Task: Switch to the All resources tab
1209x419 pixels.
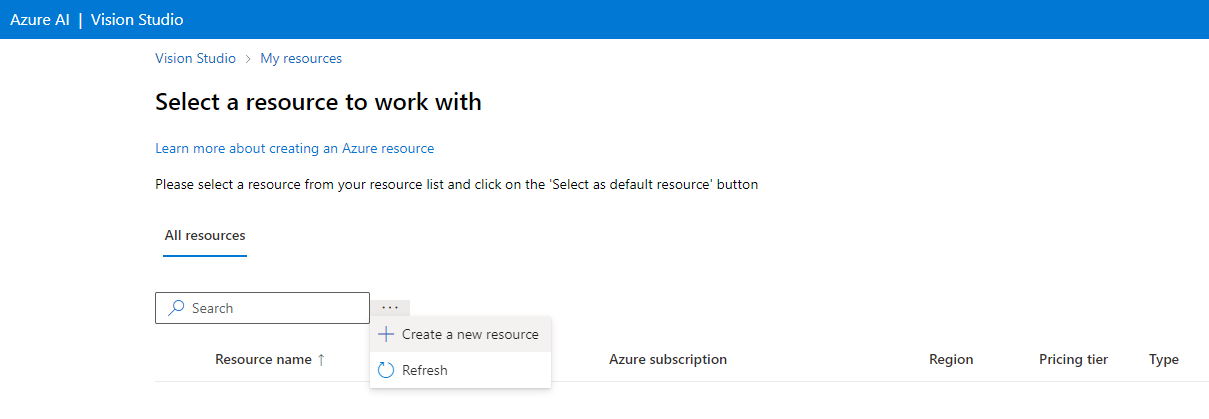Action: [x=205, y=236]
